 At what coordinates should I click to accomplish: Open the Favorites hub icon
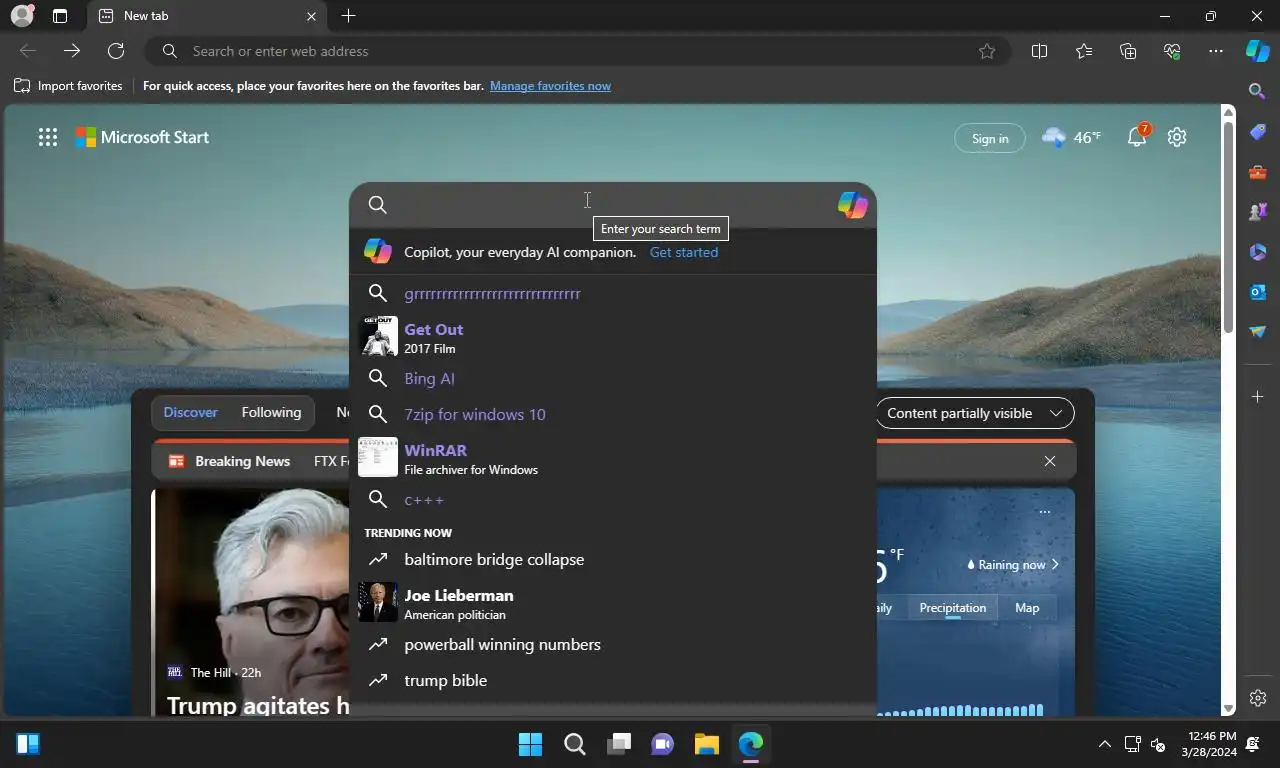pyautogui.click(x=1084, y=51)
